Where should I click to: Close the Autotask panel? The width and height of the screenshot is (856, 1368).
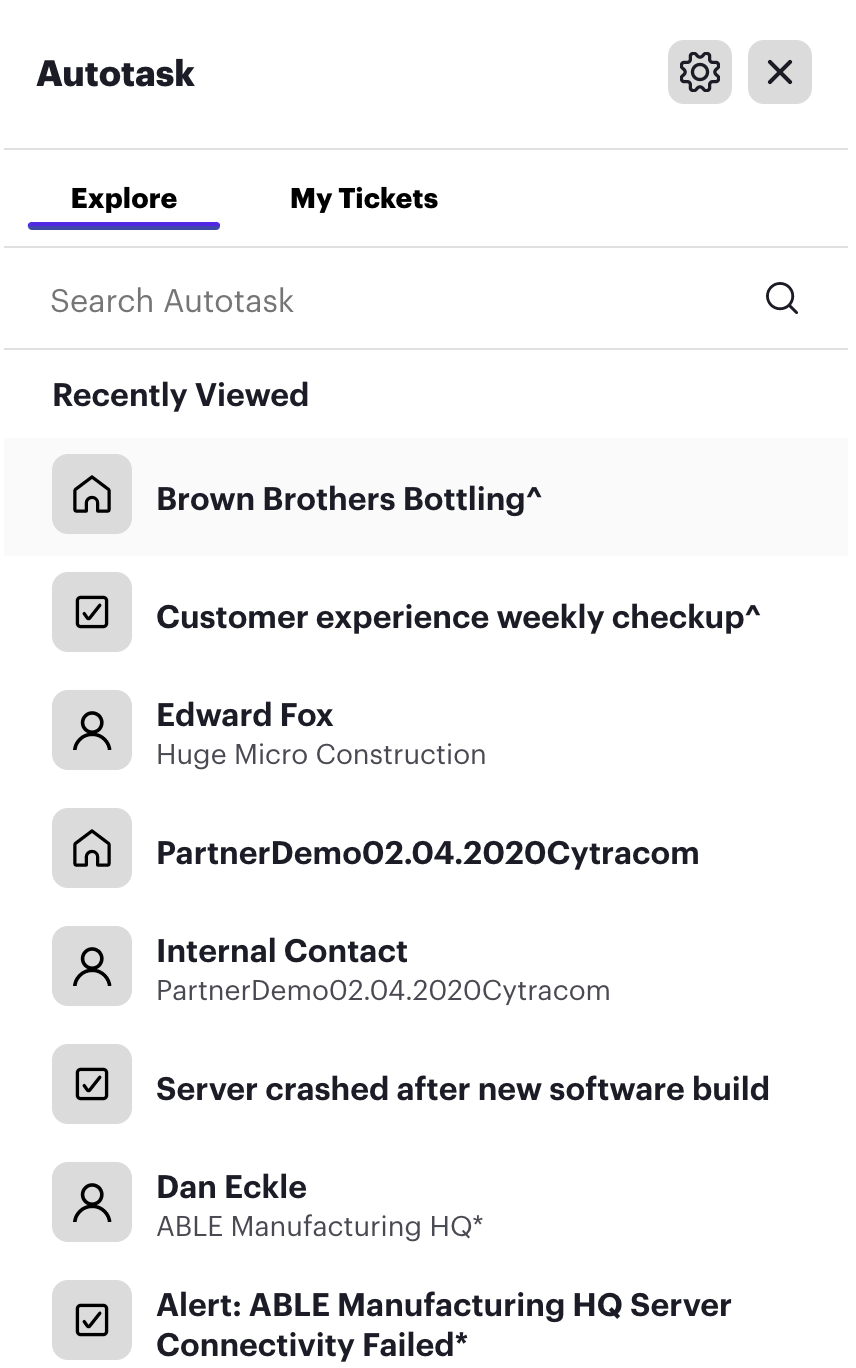tap(780, 72)
